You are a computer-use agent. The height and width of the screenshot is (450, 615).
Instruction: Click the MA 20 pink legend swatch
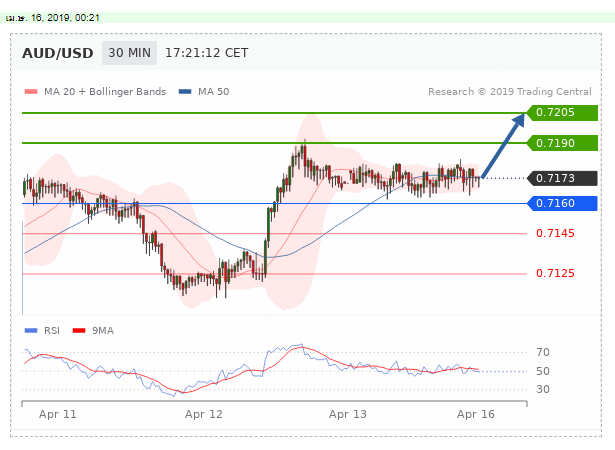click(31, 92)
